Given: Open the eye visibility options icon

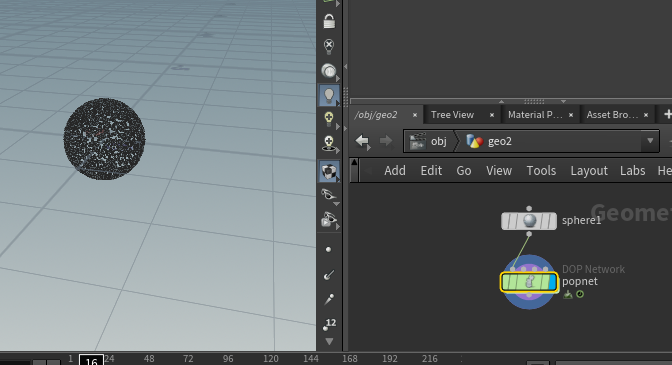Looking at the screenshot, I should [329, 195].
